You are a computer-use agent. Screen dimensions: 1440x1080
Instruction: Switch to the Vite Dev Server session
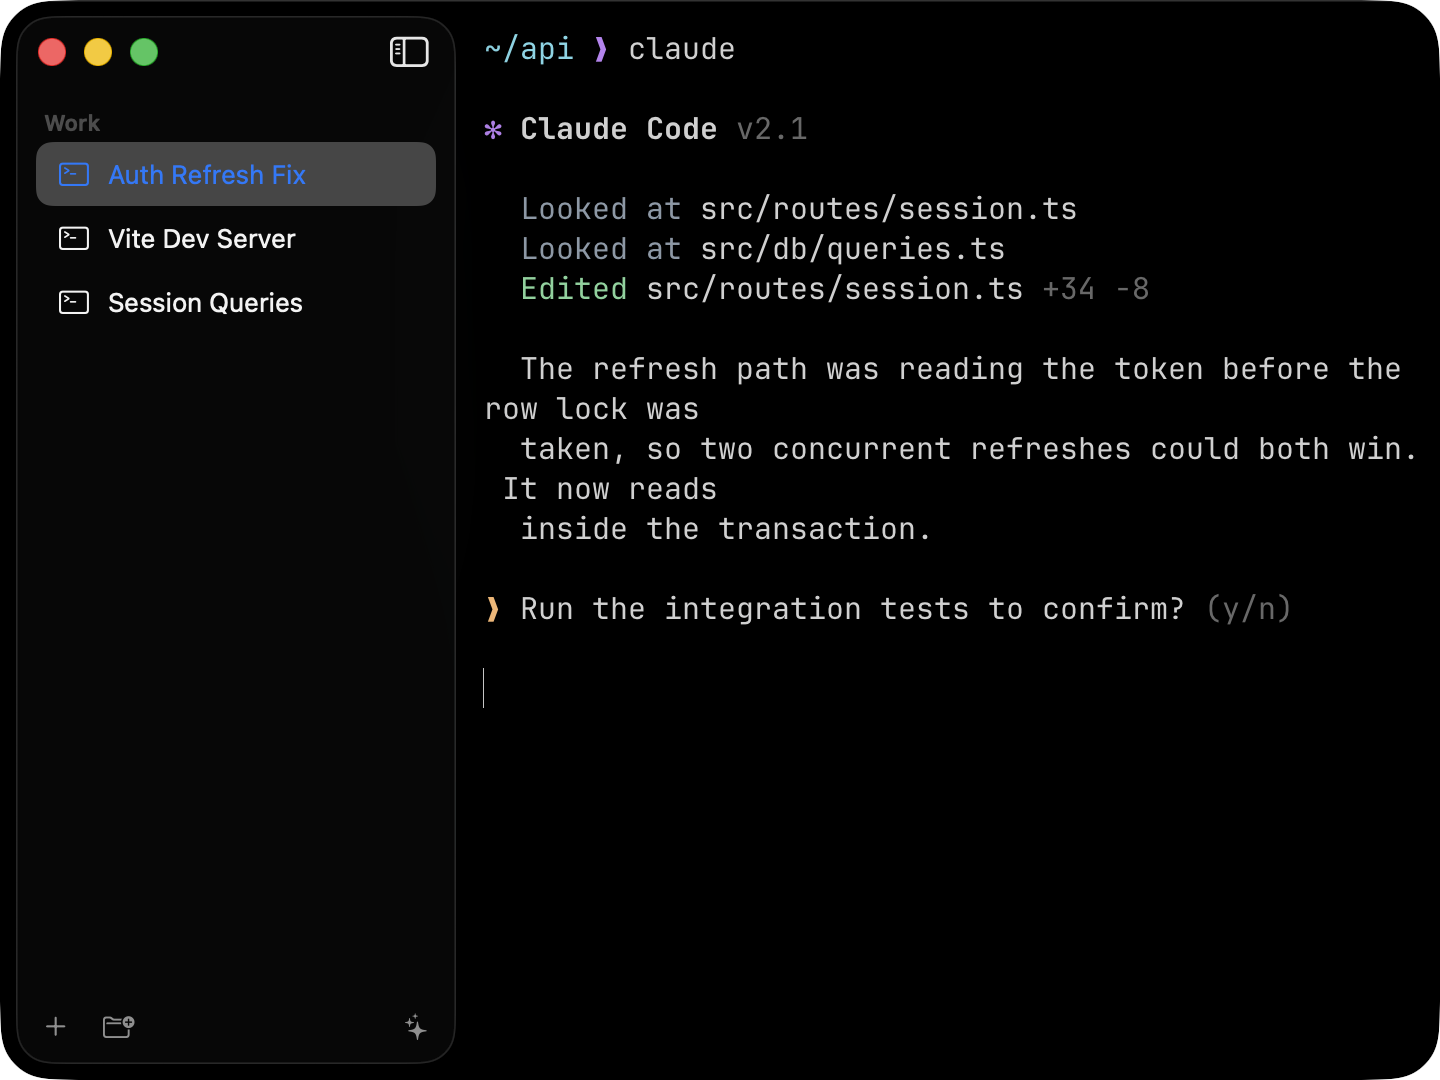[x=236, y=238]
